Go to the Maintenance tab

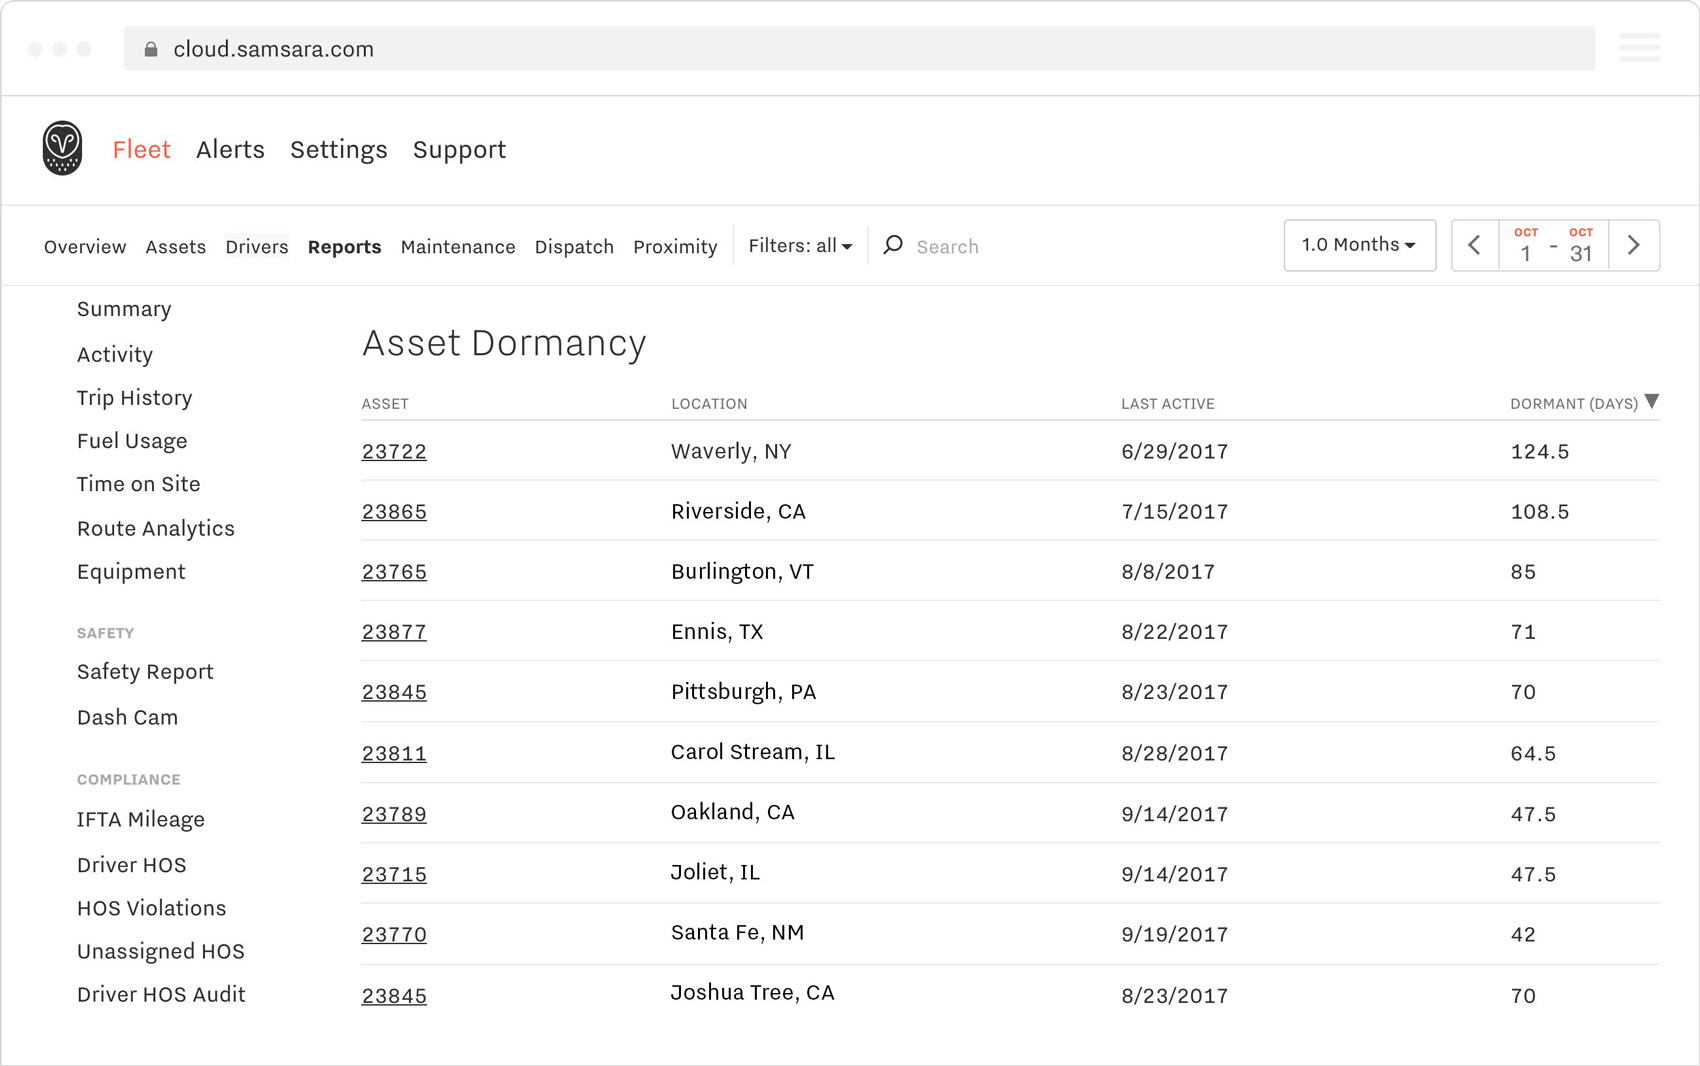[458, 247]
